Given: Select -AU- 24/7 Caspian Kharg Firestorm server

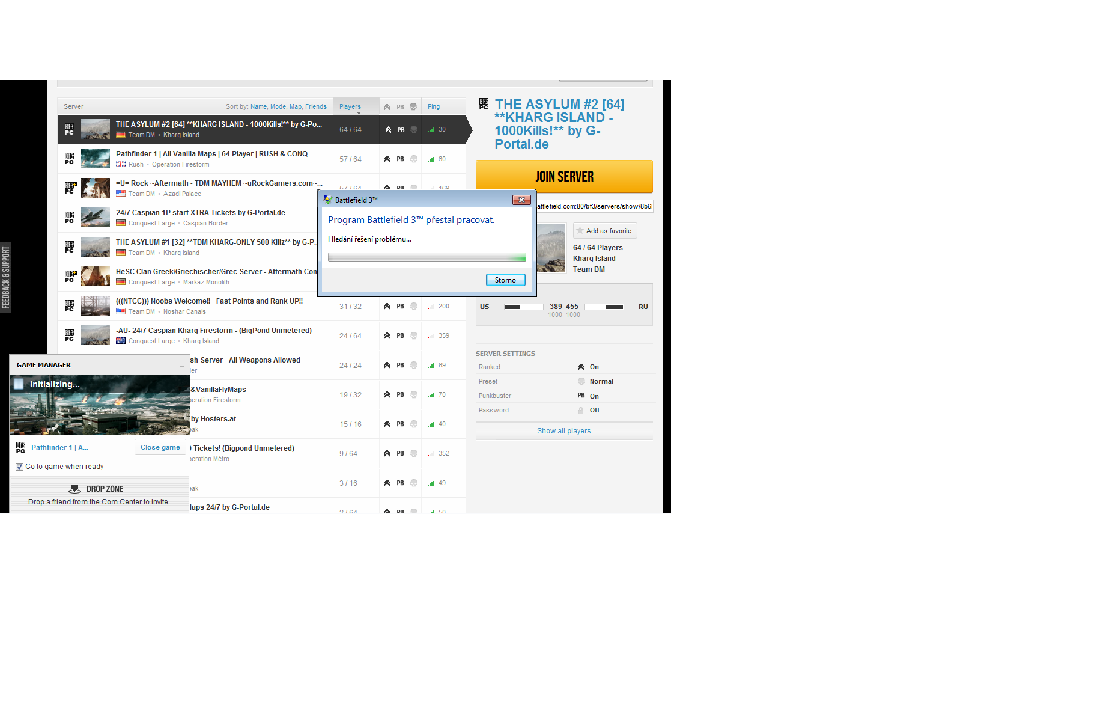Looking at the screenshot, I should (262, 335).
